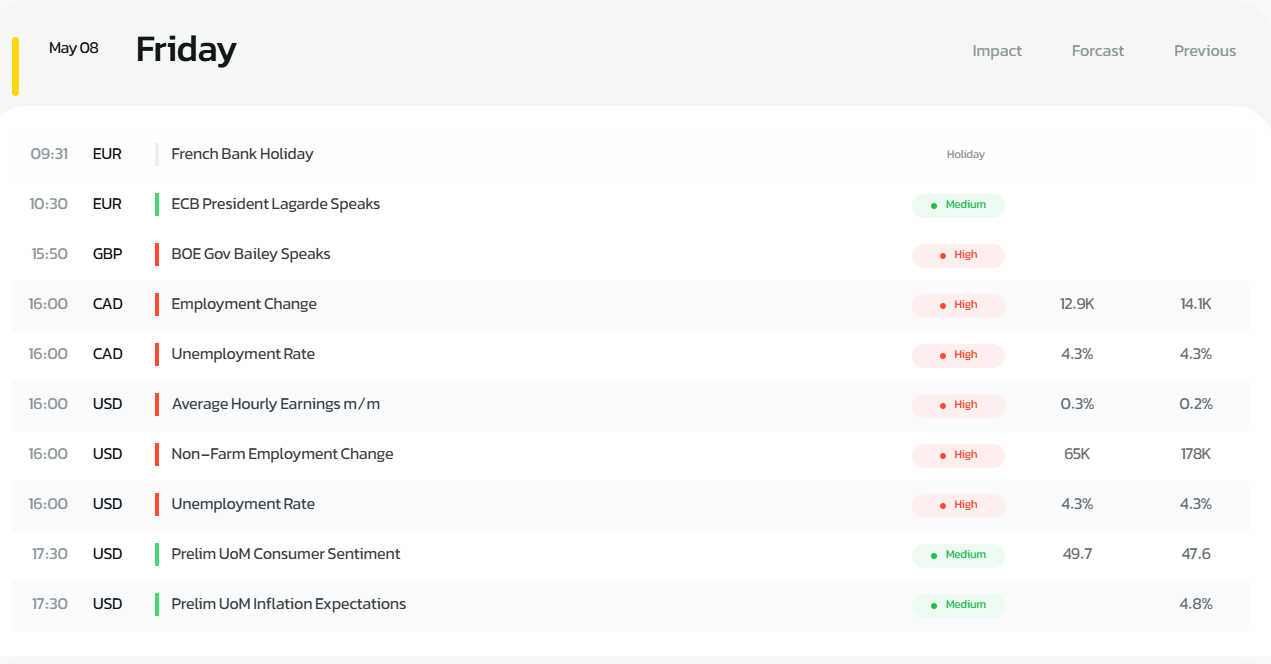
Task: Click the High badge on CAD Employment Change row
Action: point(958,305)
